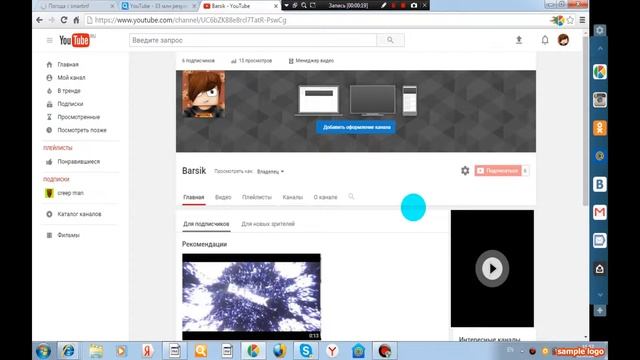640x360 pixels.
Task: Click the red Подписаться button
Action: pyautogui.click(x=498, y=171)
